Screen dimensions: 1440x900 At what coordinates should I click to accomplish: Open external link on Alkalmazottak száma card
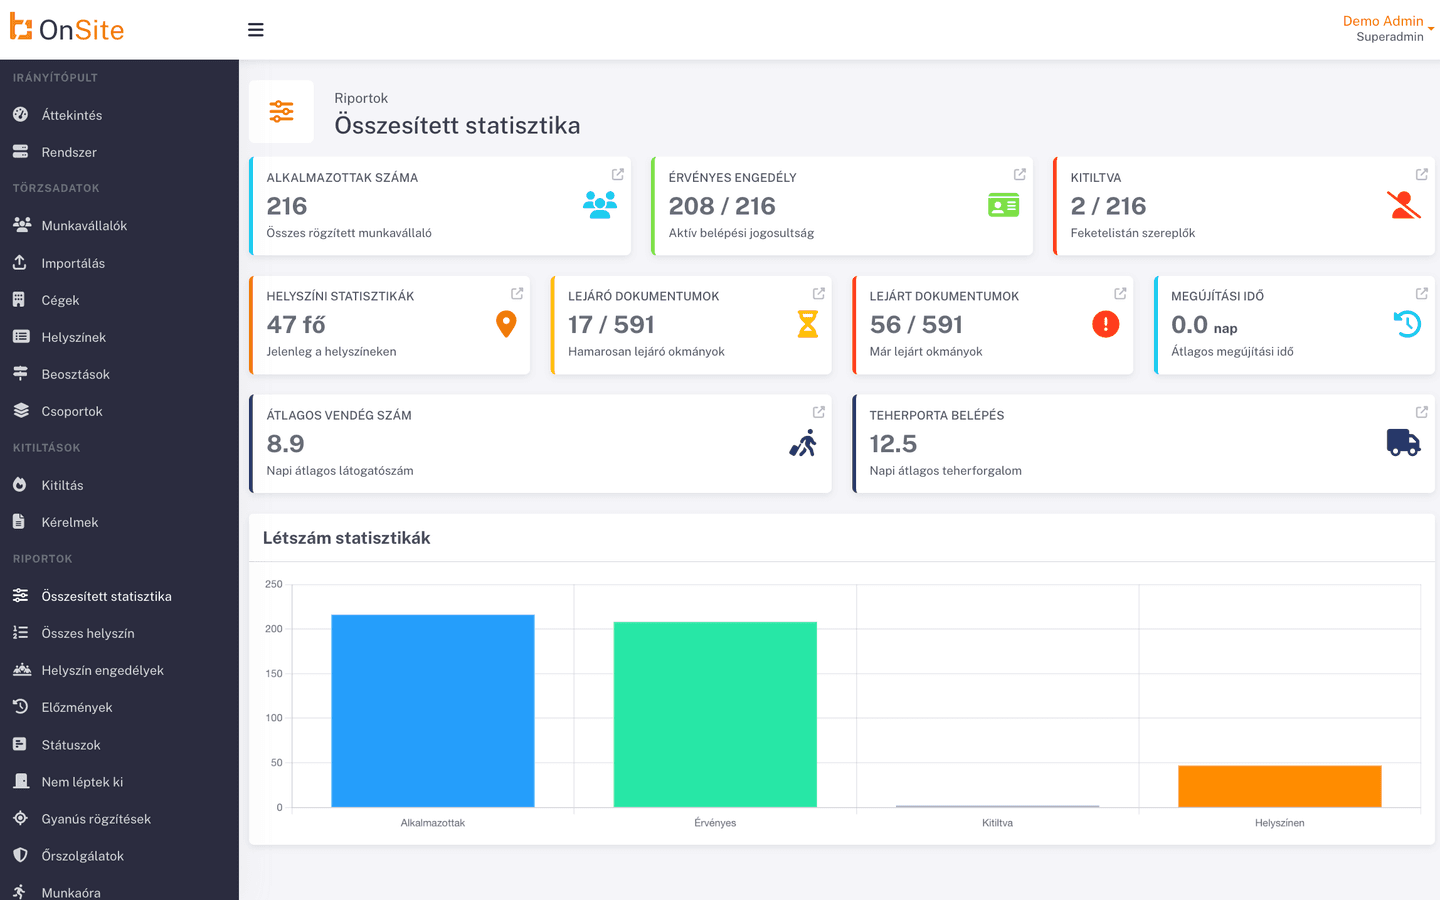(x=618, y=174)
